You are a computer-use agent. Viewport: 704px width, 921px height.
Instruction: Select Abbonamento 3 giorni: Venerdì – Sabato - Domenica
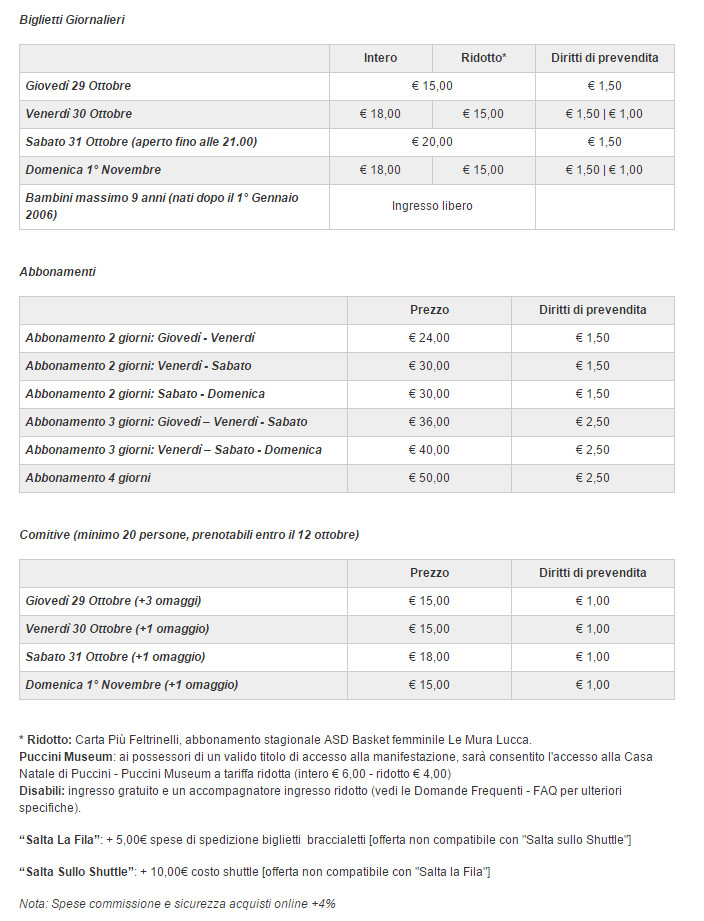(x=173, y=450)
